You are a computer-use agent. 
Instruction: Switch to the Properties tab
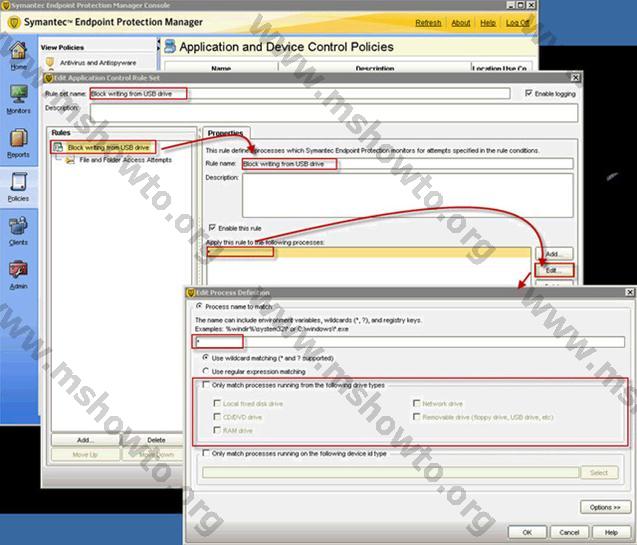(x=225, y=133)
